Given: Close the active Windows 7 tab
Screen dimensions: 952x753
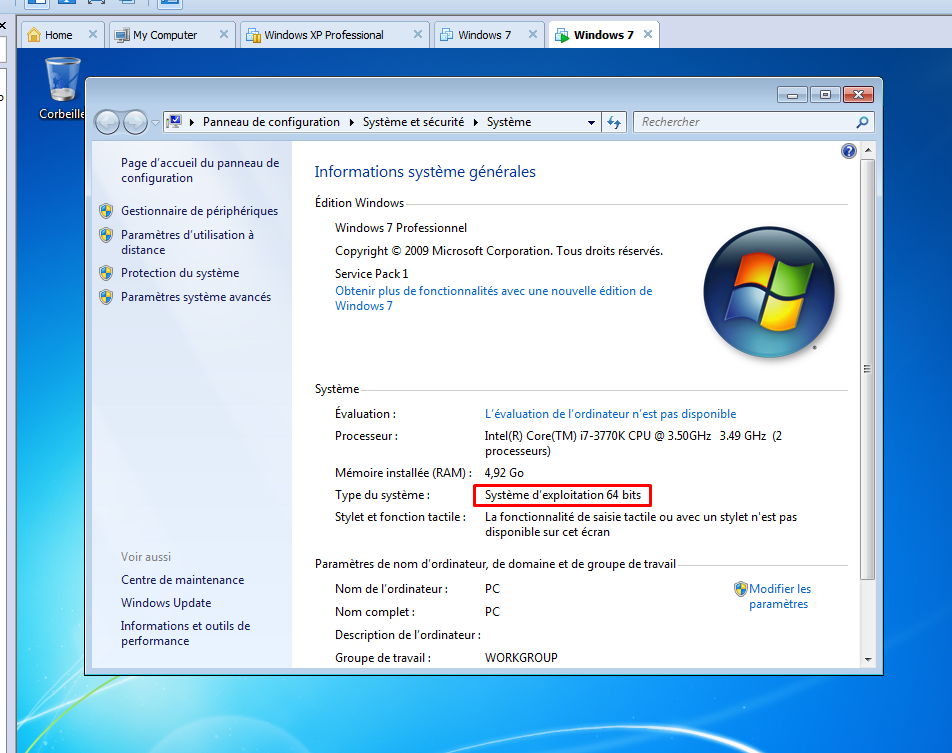Looking at the screenshot, I should [x=648, y=35].
